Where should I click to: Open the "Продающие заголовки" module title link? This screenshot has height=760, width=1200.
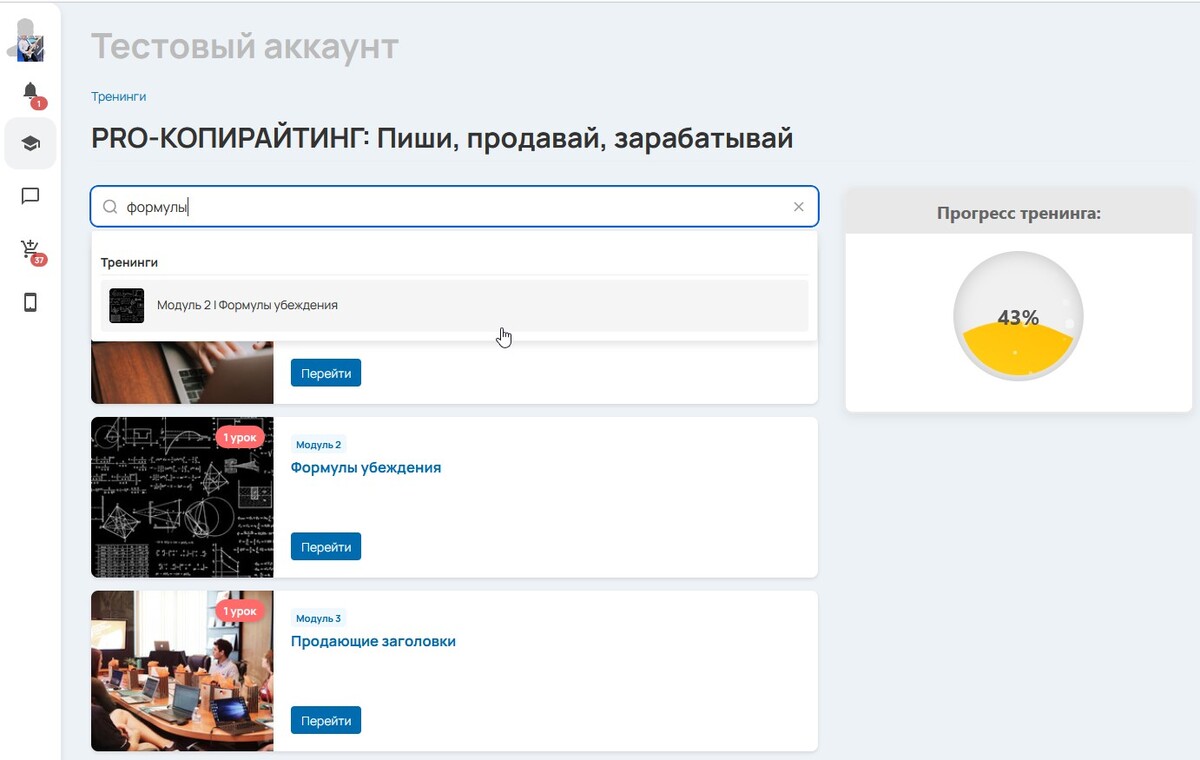point(373,641)
